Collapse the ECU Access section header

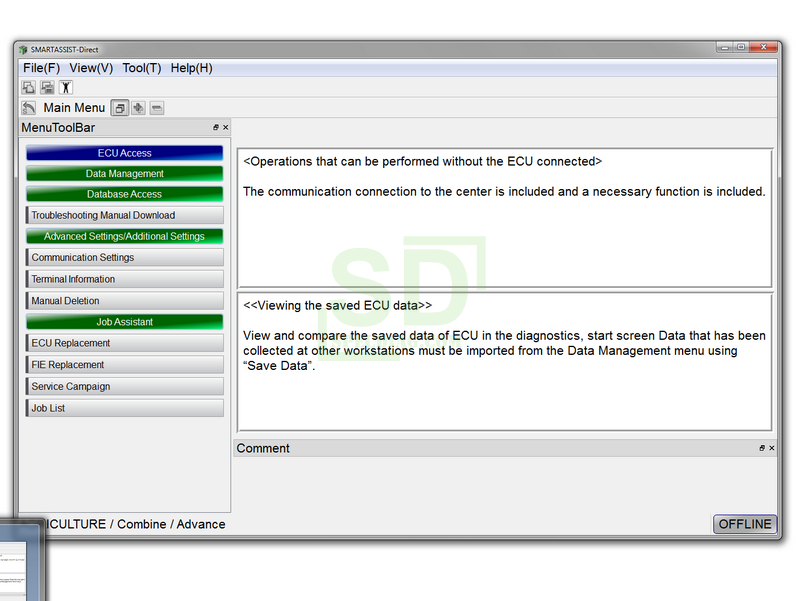point(125,153)
